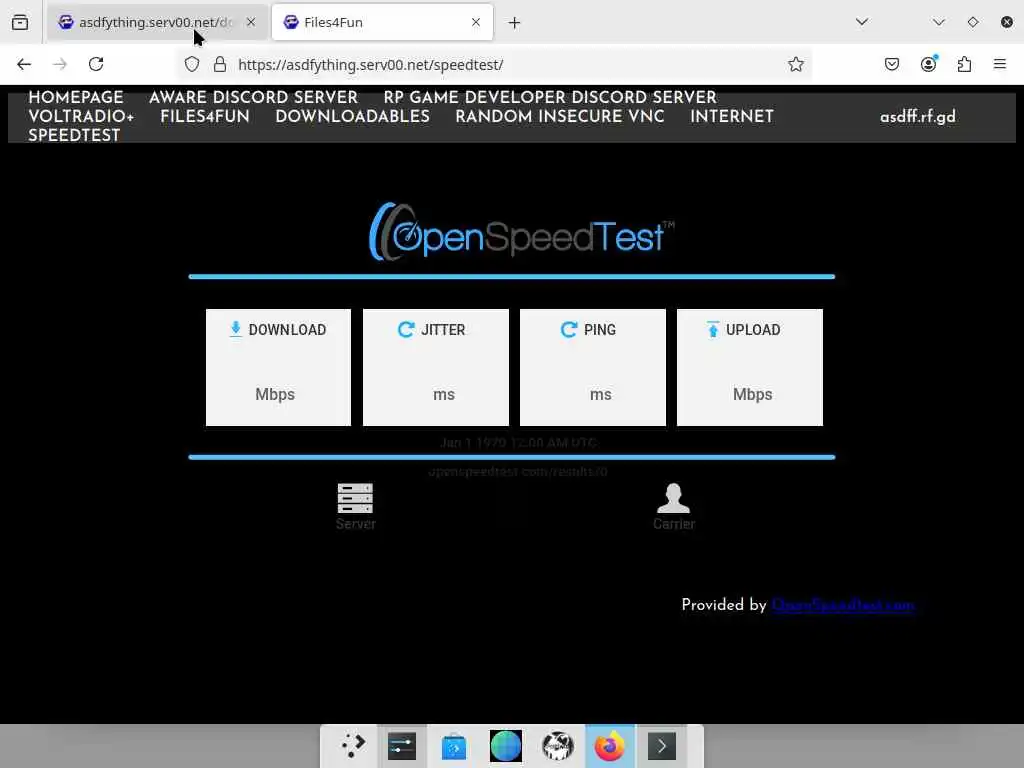The width and height of the screenshot is (1024, 768).
Task: Click the window dropdown chevron in title bar
Action: (x=939, y=22)
